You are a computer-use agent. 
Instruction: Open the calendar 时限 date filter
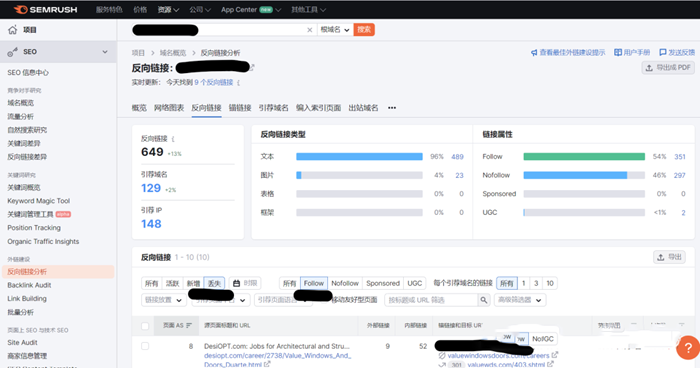coord(245,283)
